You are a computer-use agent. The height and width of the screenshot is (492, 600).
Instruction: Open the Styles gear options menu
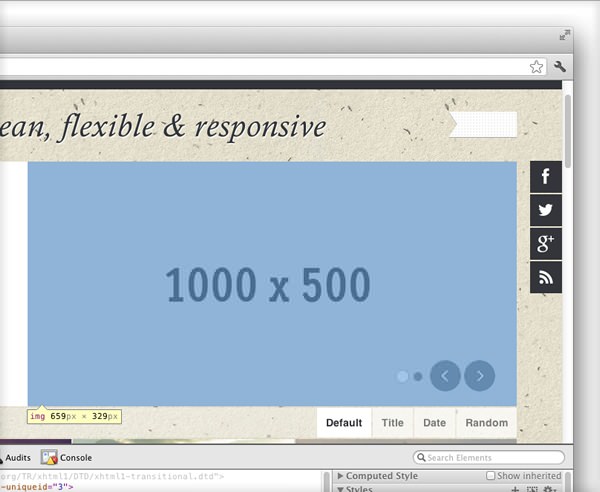tap(549, 489)
